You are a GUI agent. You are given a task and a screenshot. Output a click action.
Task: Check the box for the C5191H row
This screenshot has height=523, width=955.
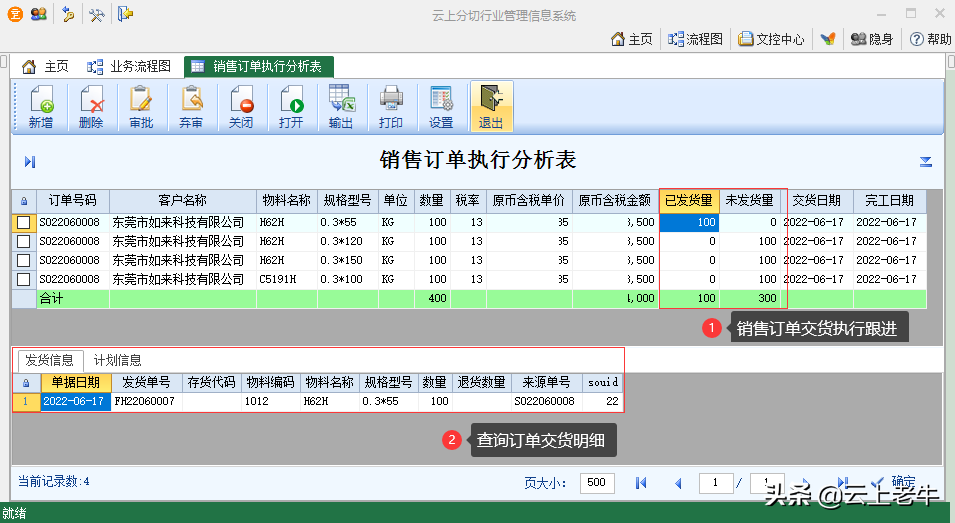pyautogui.click(x=24, y=279)
